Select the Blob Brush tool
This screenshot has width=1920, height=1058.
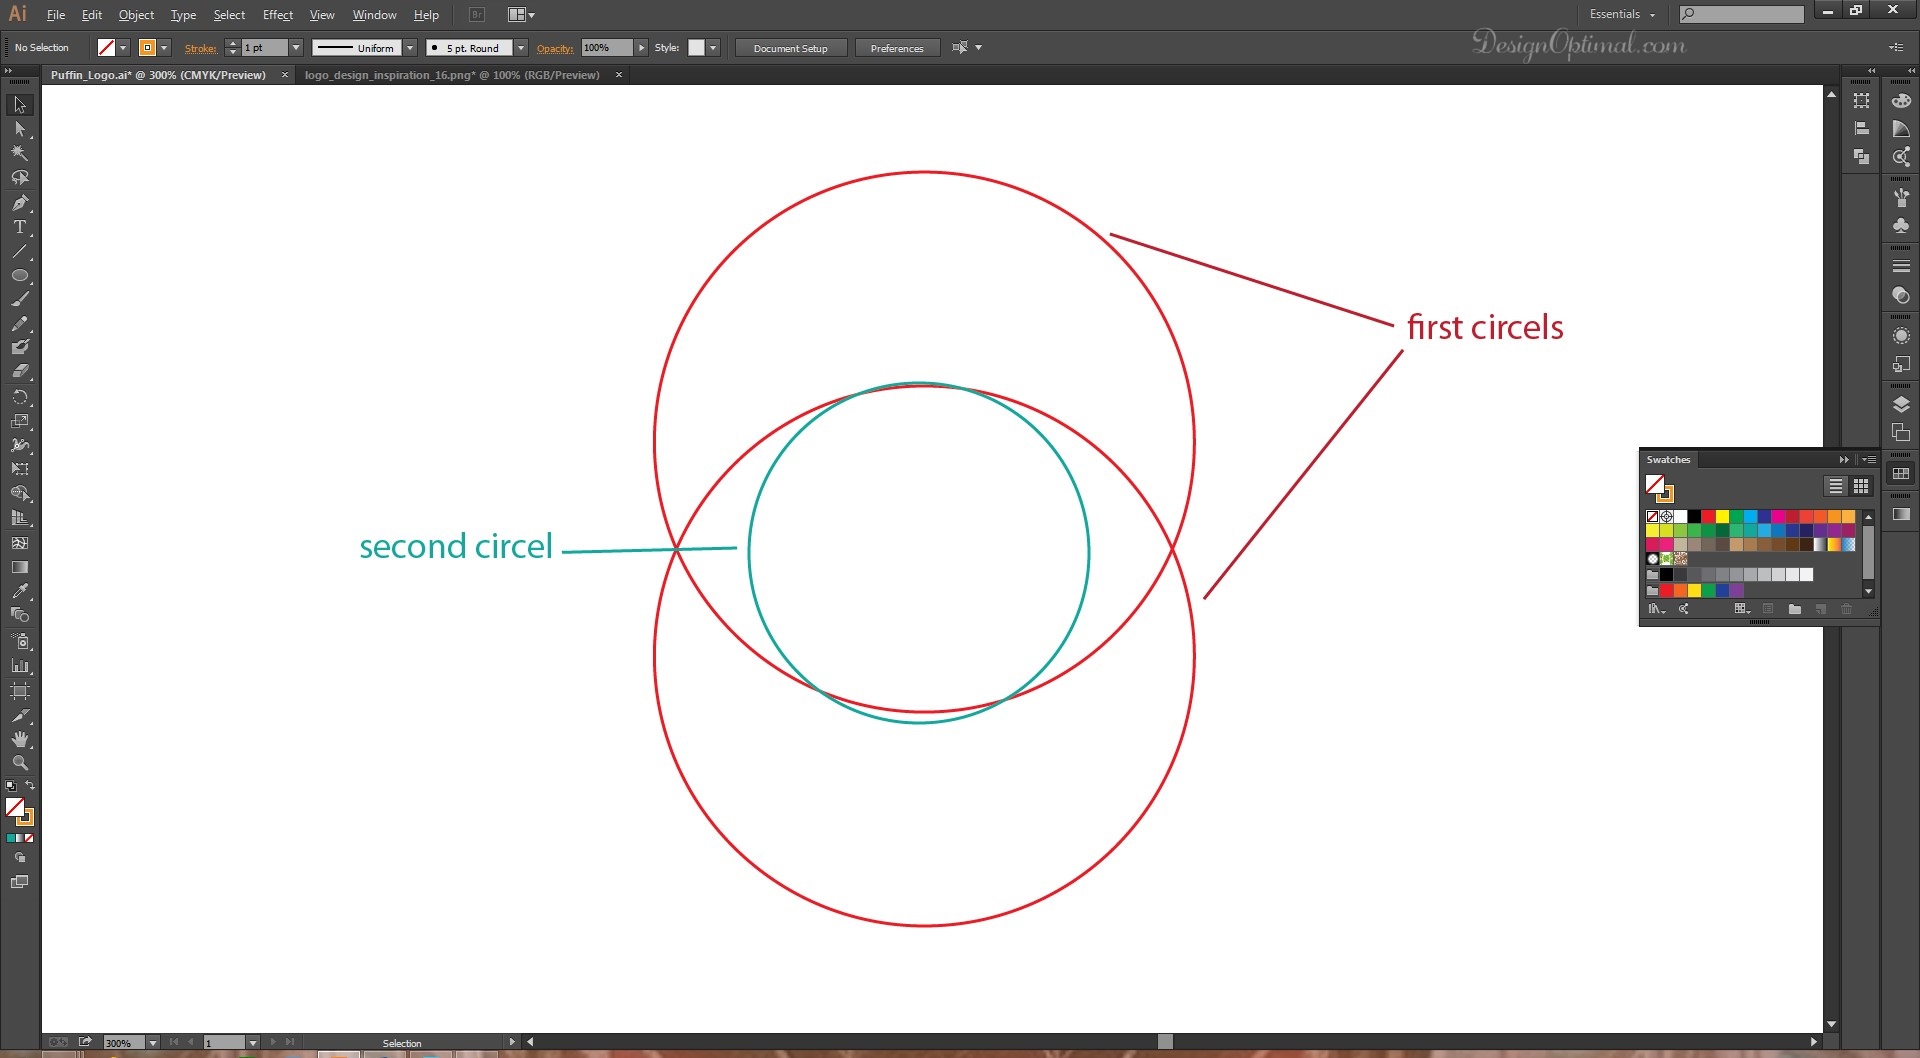pyautogui.click(x=20, y=347)
